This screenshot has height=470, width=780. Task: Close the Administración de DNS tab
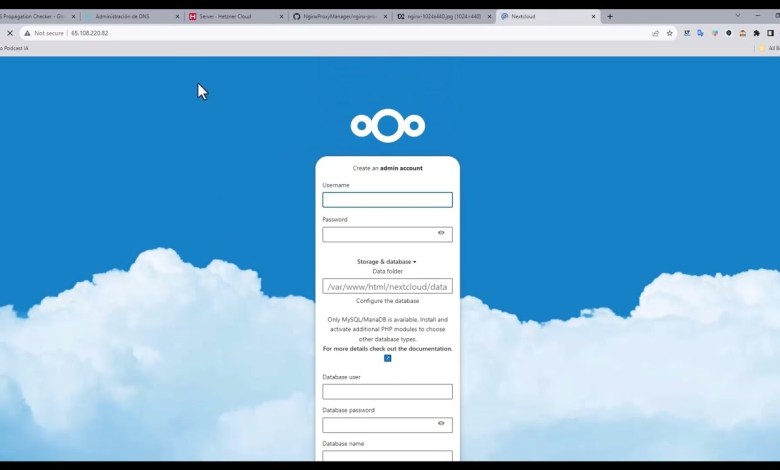[177, 16]
